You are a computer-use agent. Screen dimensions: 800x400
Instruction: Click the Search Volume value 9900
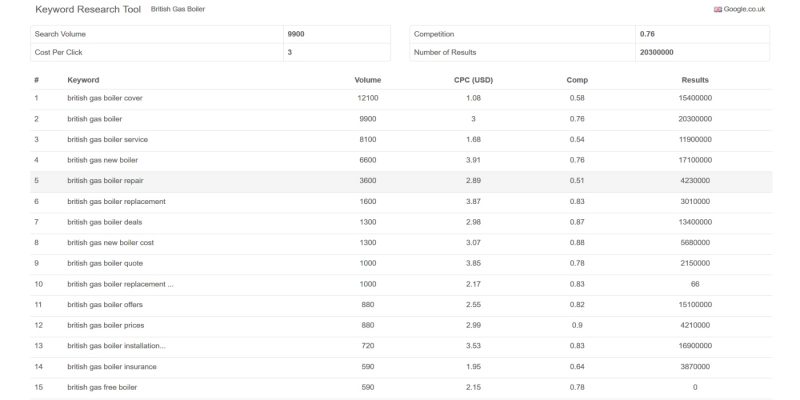click(x=297, y=34)
